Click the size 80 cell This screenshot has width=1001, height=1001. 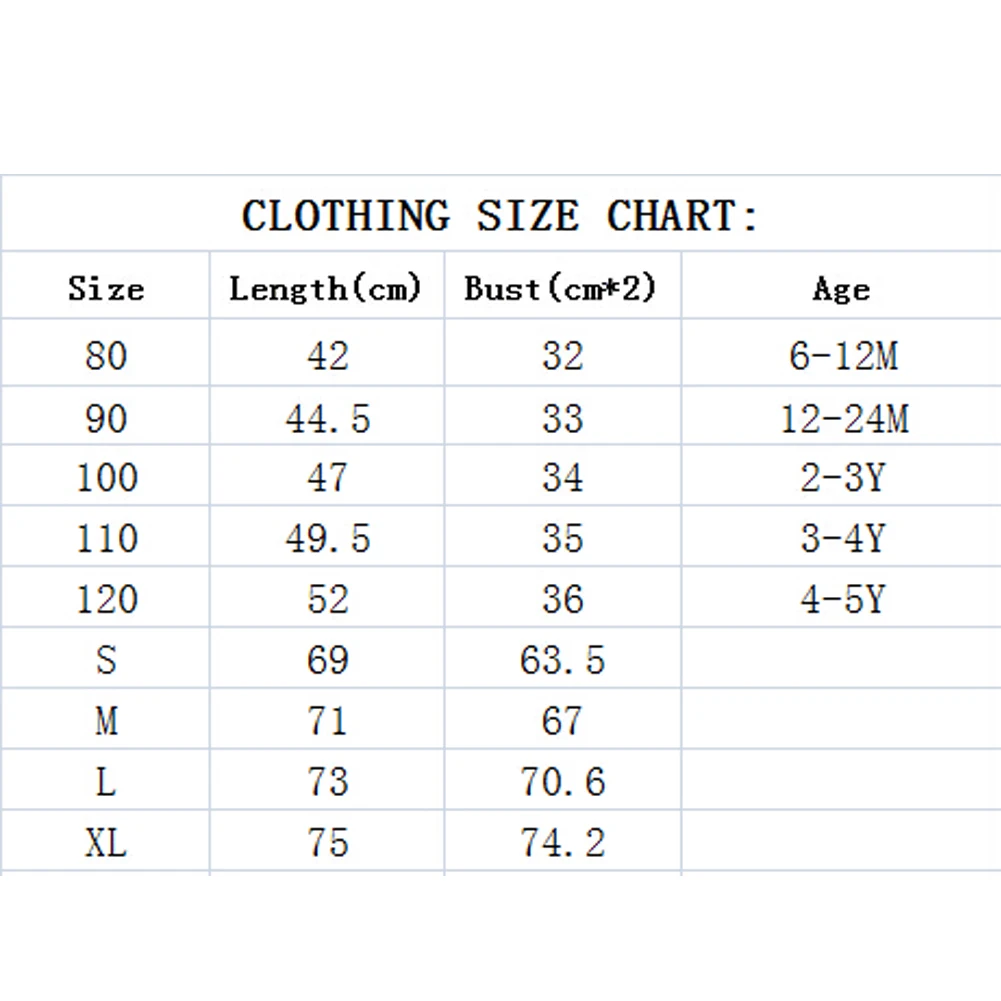tap(106, 356)
